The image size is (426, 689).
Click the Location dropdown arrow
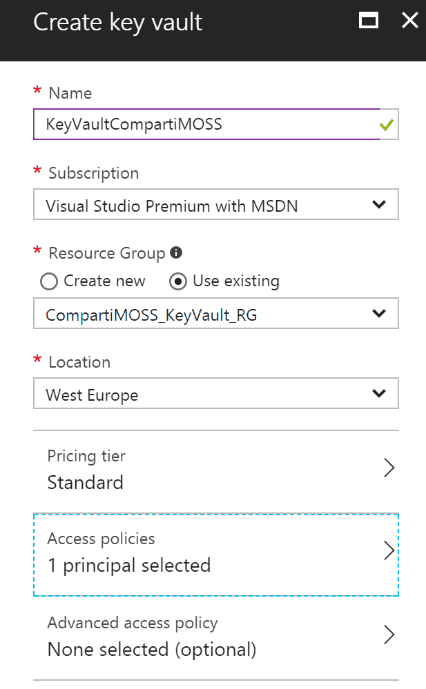tap(379, 393)
